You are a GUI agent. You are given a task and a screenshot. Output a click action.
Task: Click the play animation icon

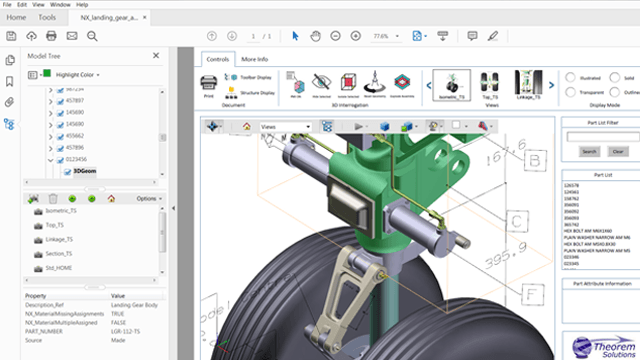point(359,127)
